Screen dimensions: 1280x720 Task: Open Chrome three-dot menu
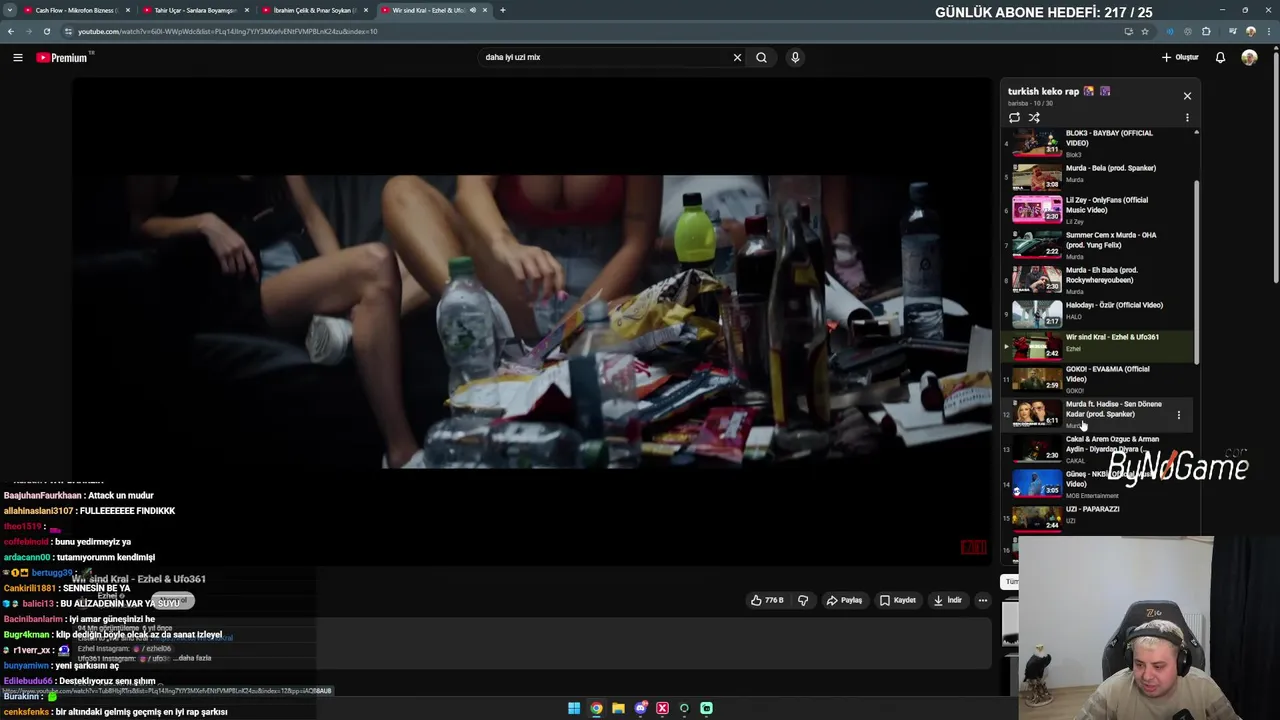[x=1268, y=31]
